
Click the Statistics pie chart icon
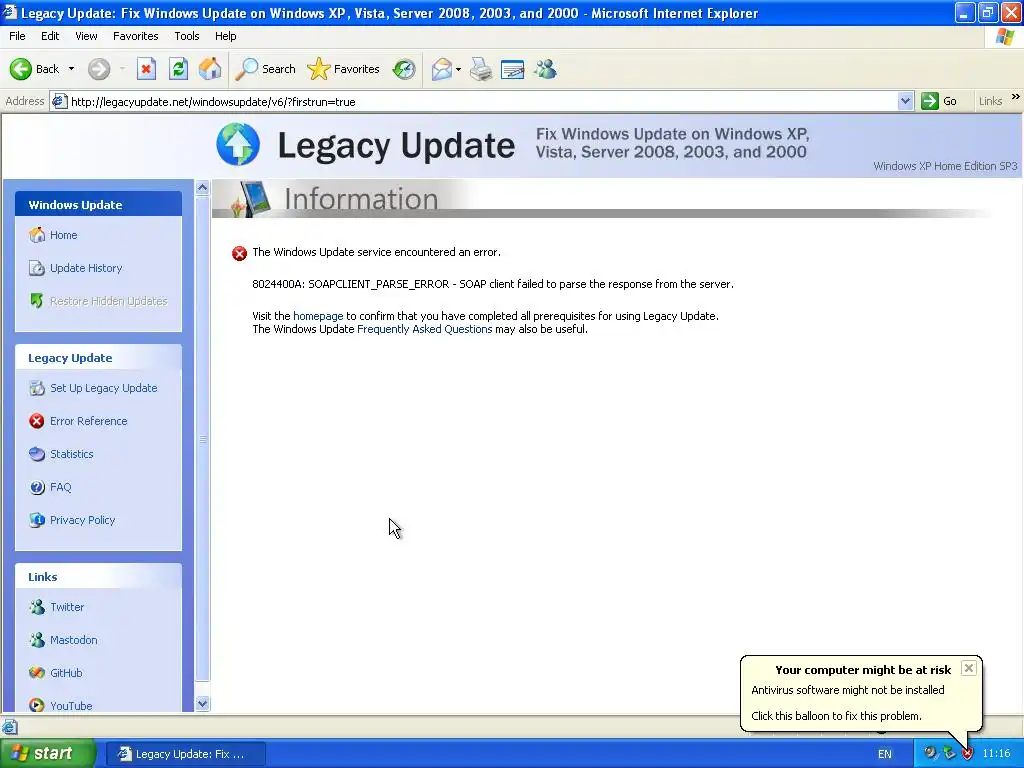pyautogui.click(x=37, y=454)
